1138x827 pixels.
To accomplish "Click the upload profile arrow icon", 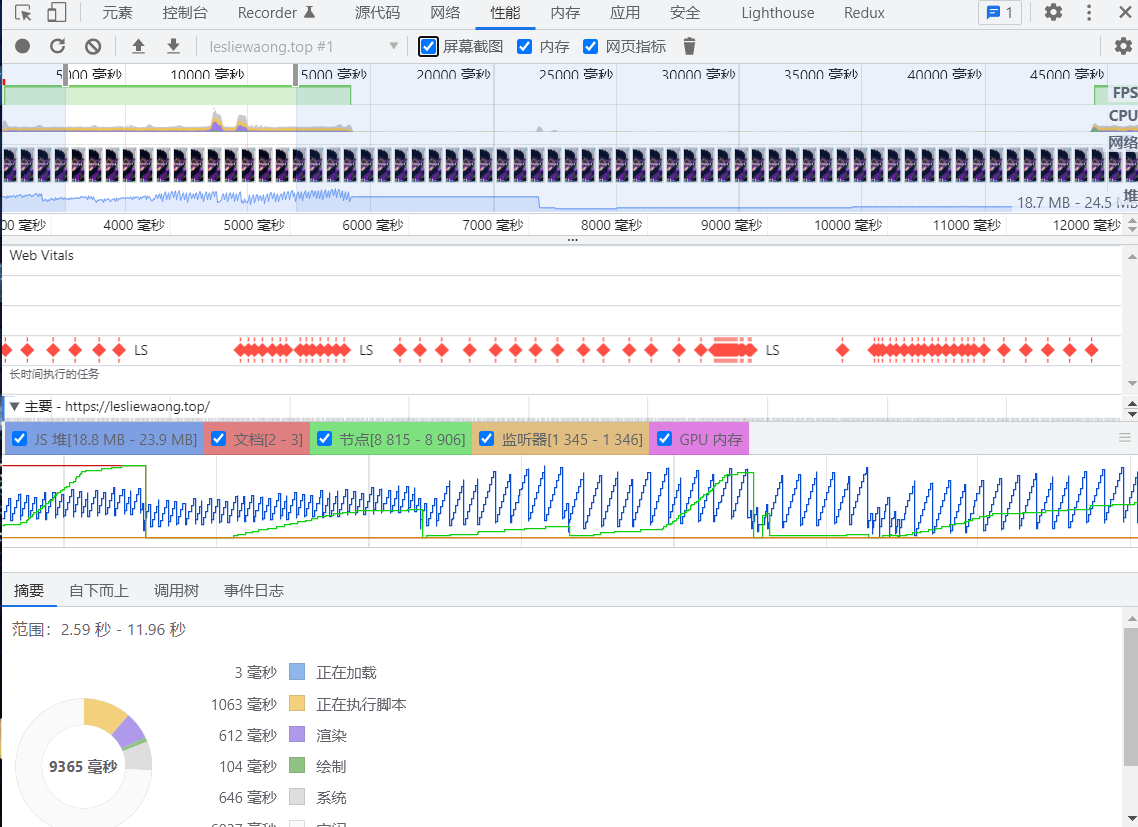I will (138, 46).
